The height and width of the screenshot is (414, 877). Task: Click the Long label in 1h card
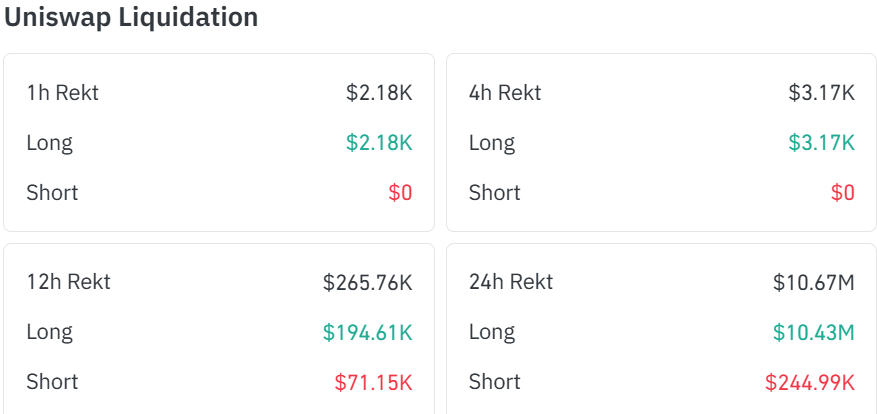click(x=50, y=144)
